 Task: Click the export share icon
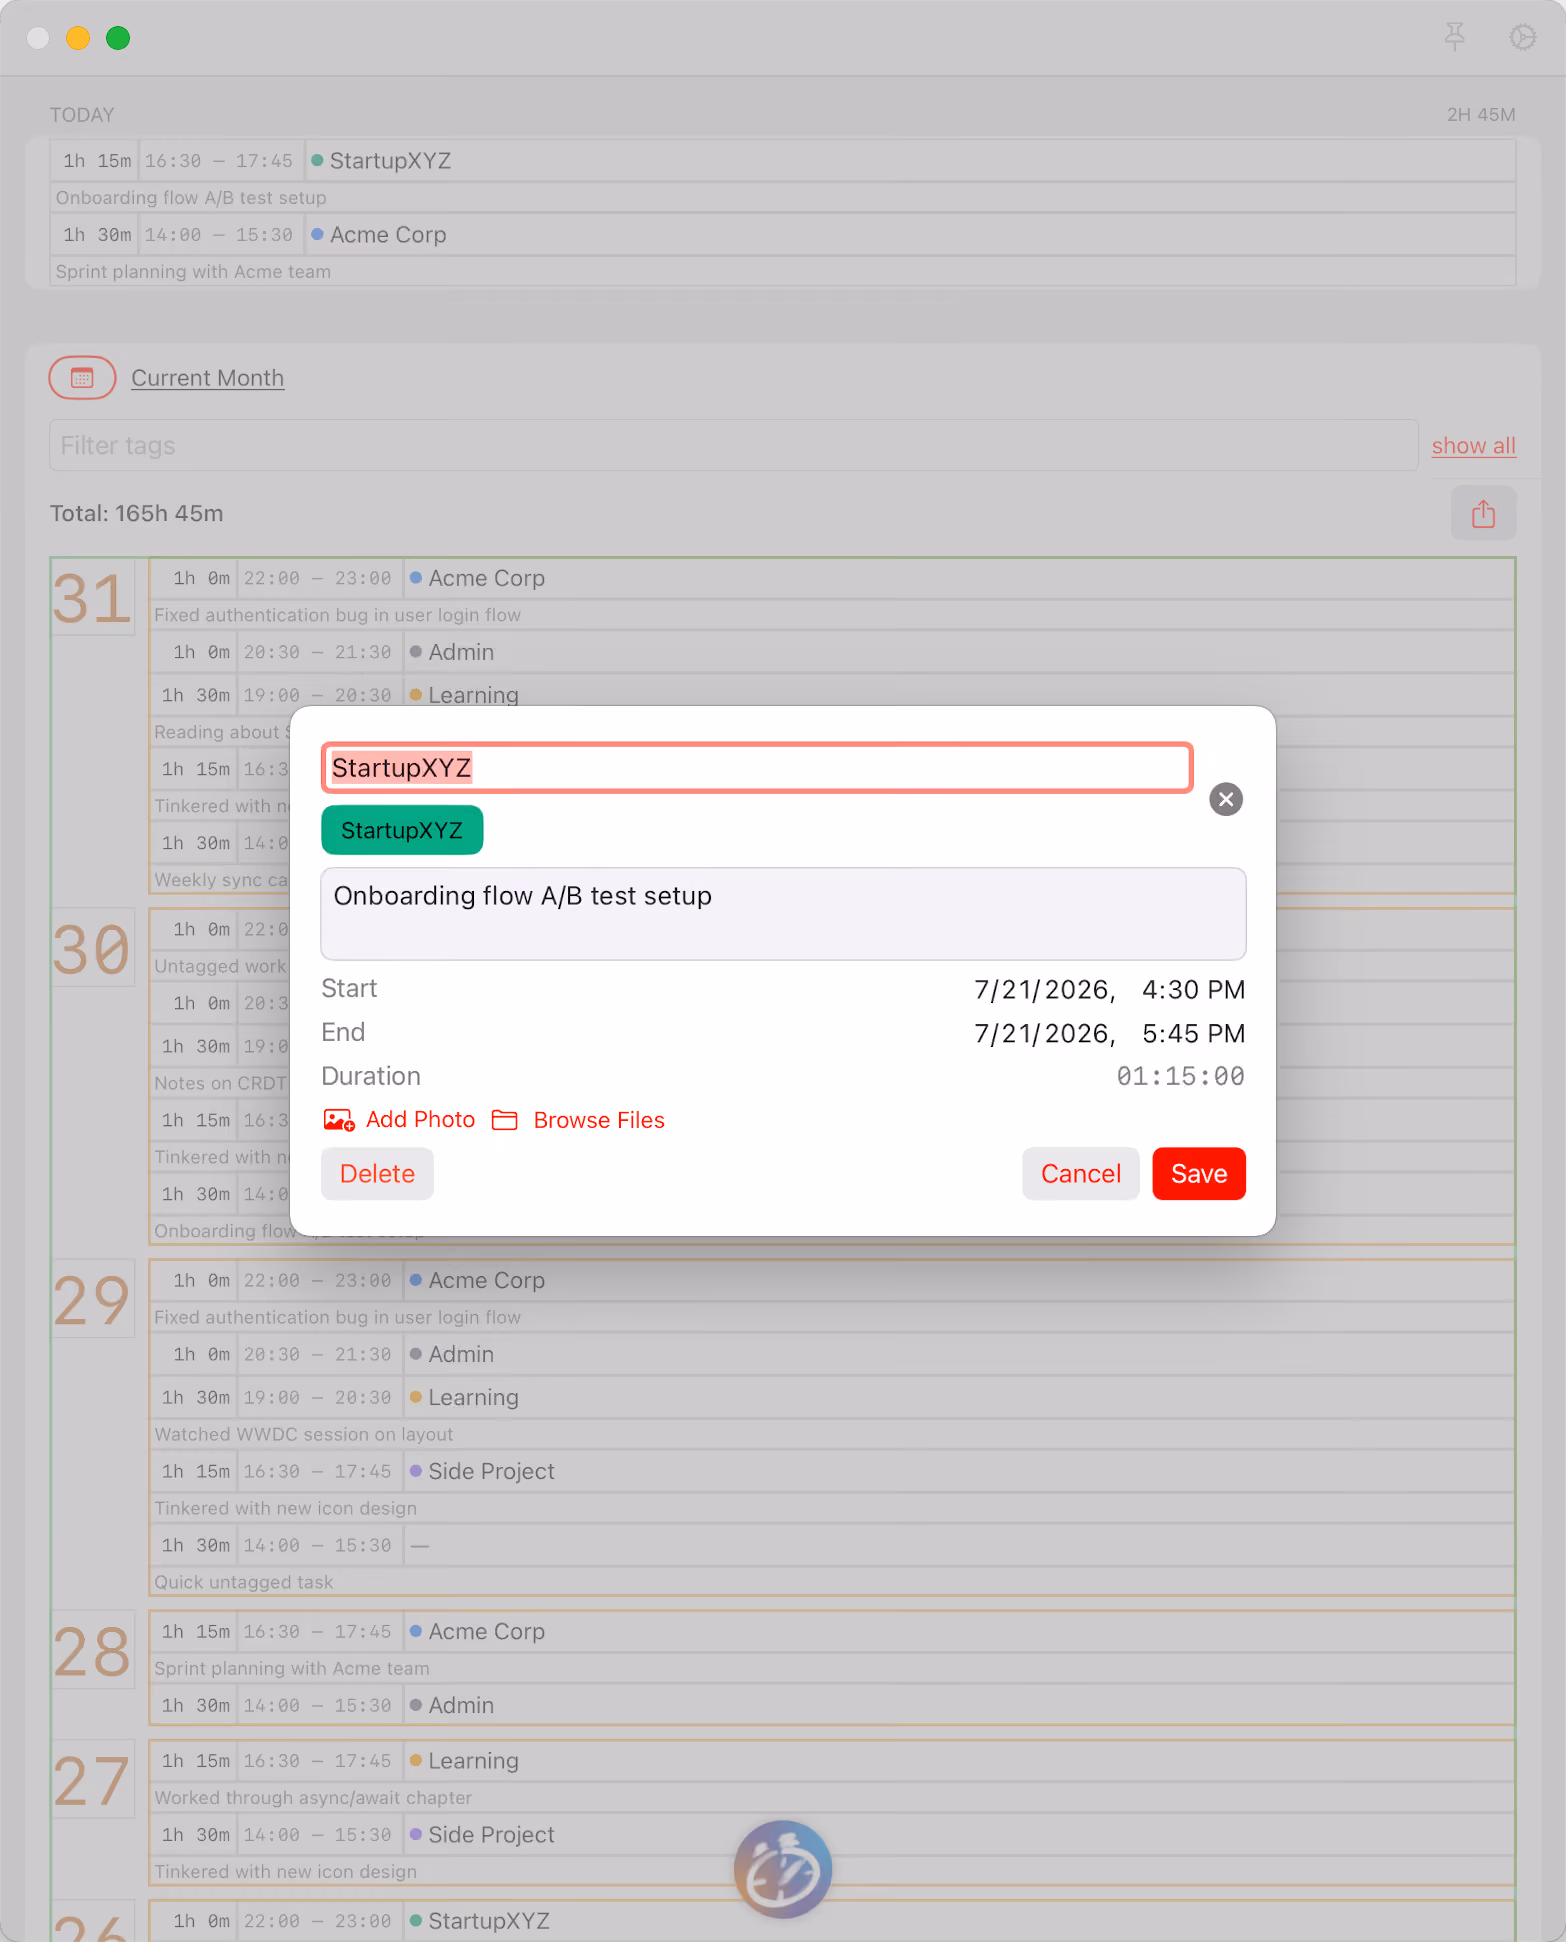tap(1483, 514)
